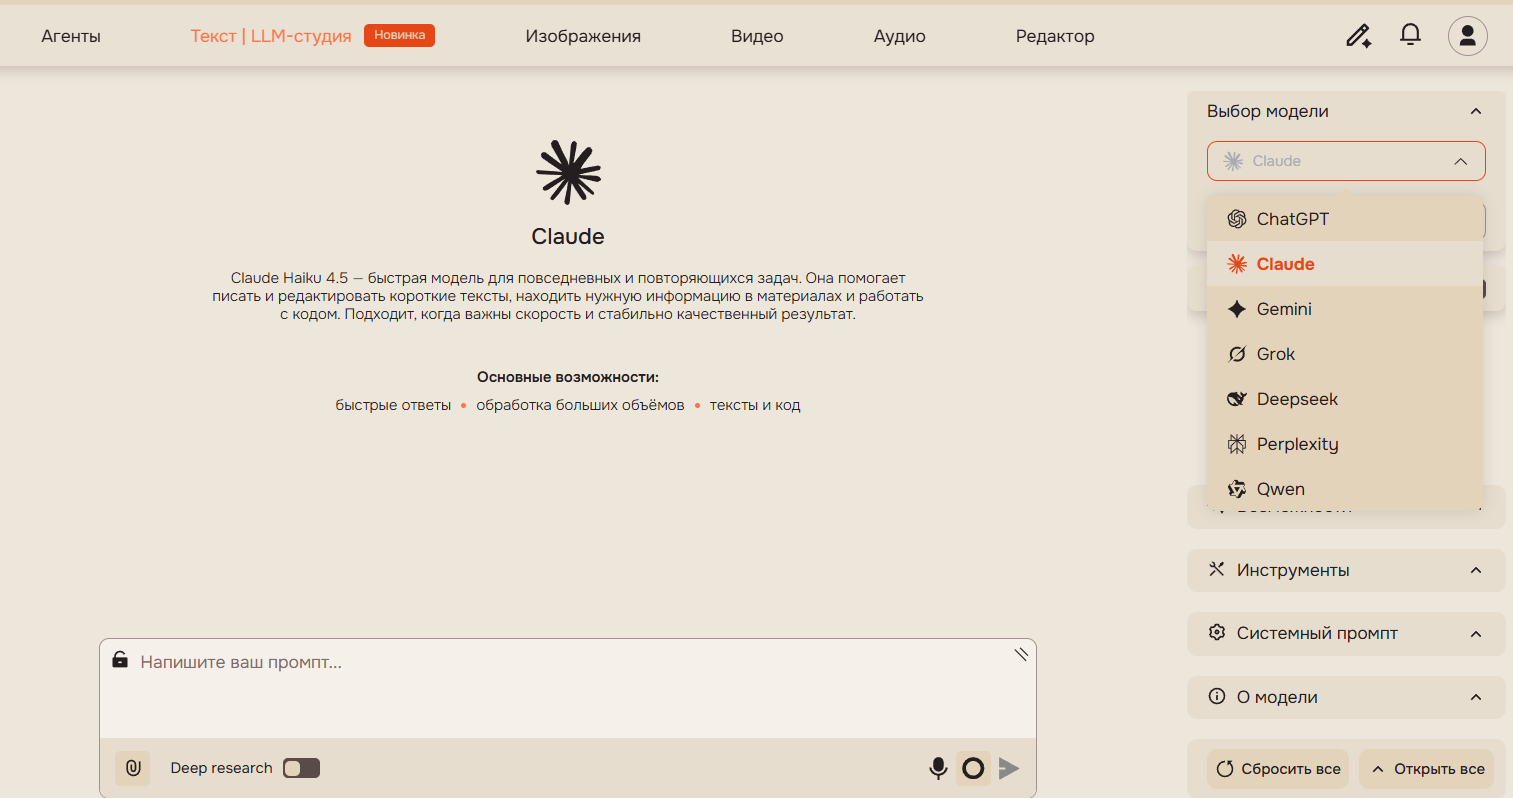Viewport: 1513px width, 798px height.
Task: Choose Claude in the model list
Action: pos(1344,264)
